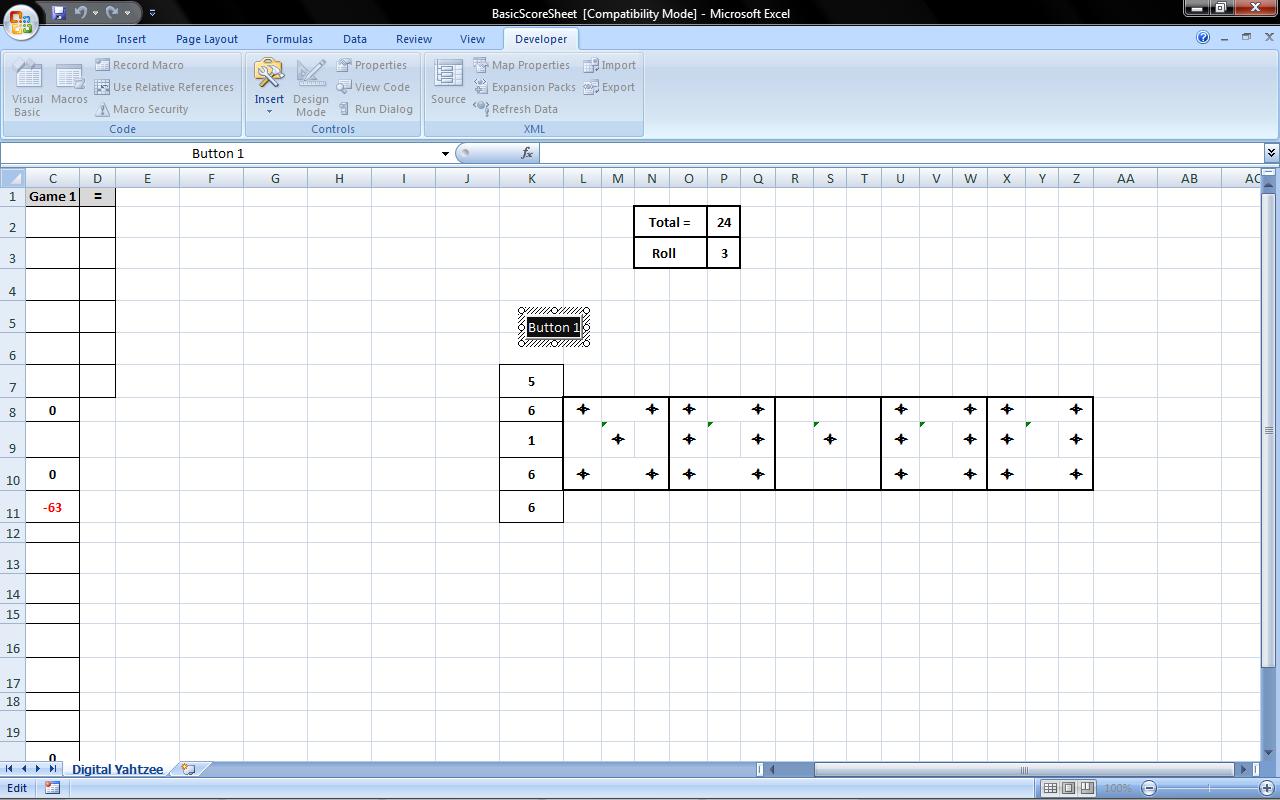This screenshot has height=800, width=1280.
Task: Select the cell showing 24
Action: tap(723, 222)
